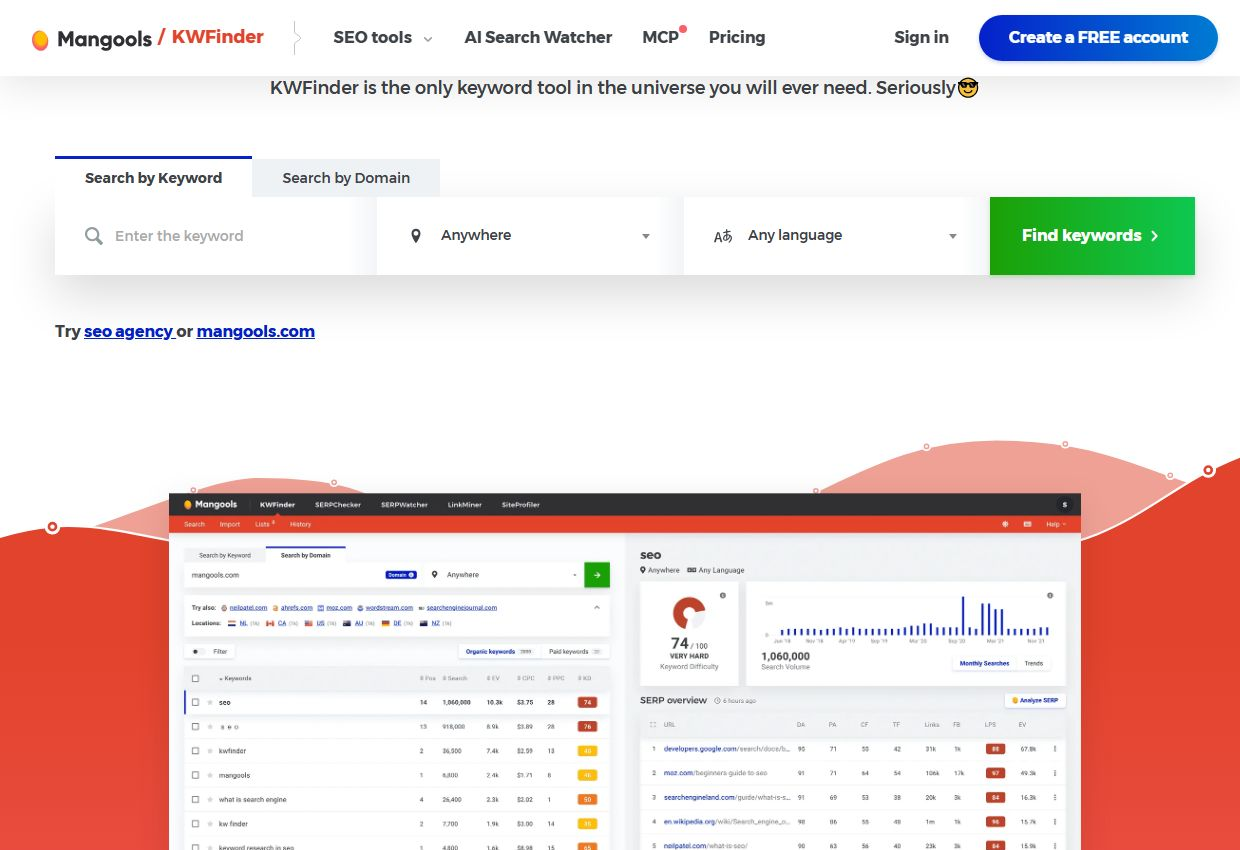Select the main Search by Domain tab
This screenshot has height=850, width=1240.
(x=346, y=178)
